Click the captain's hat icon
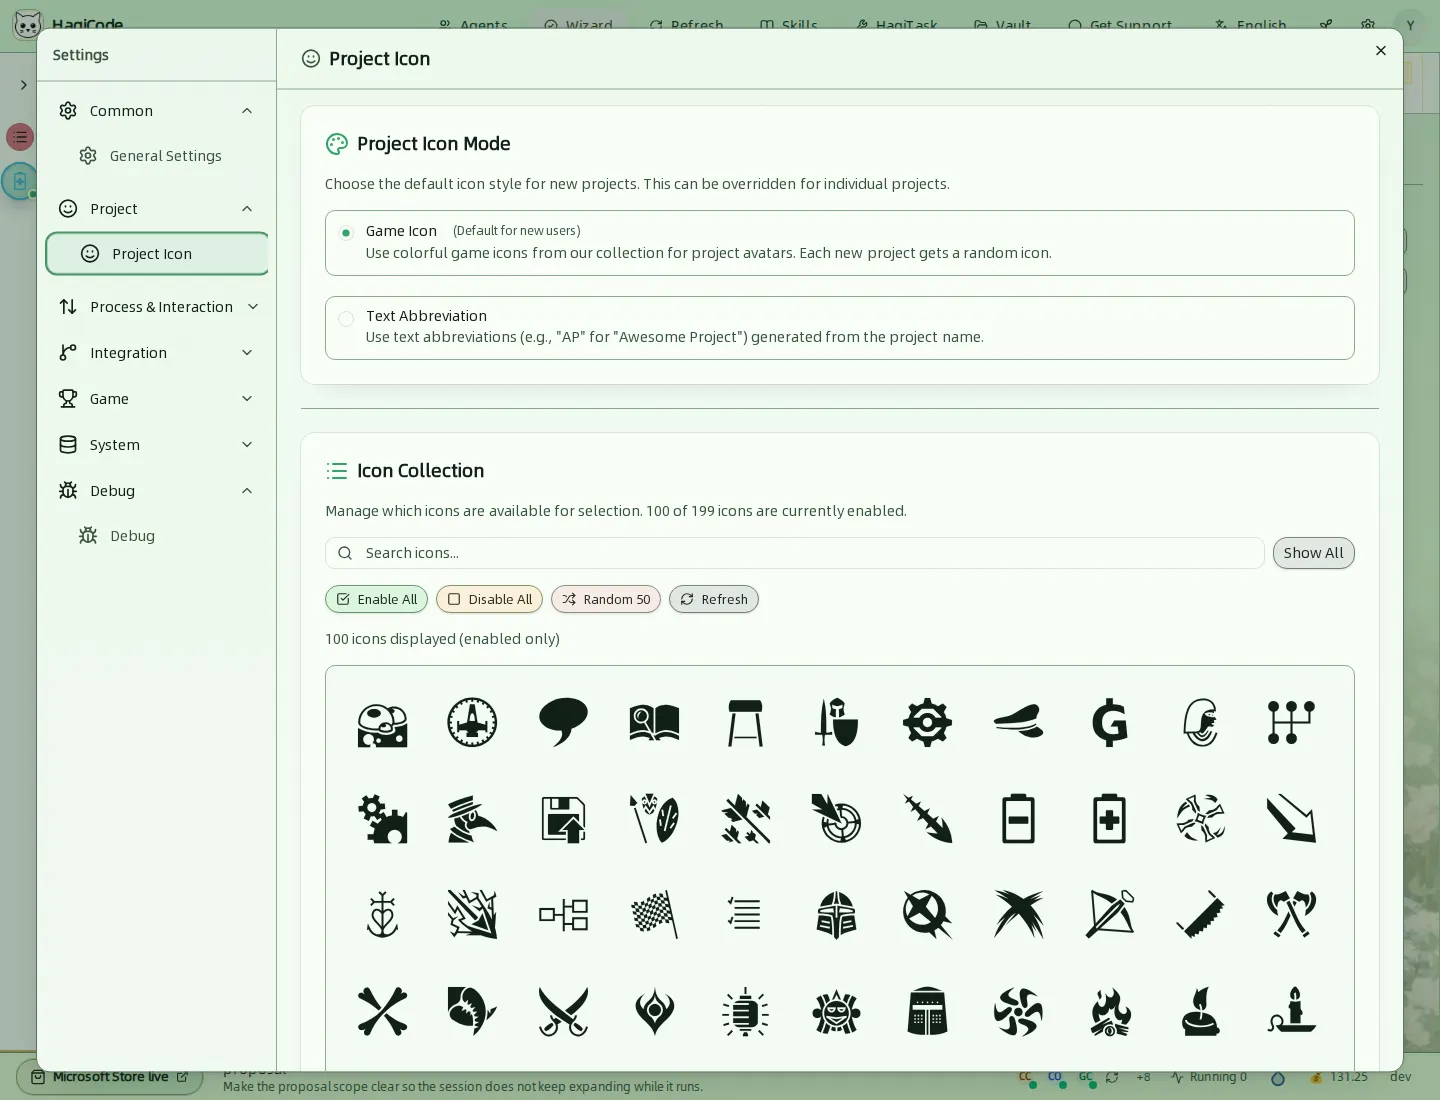Viewport: 1440px width, 1100px height. 1018,722
